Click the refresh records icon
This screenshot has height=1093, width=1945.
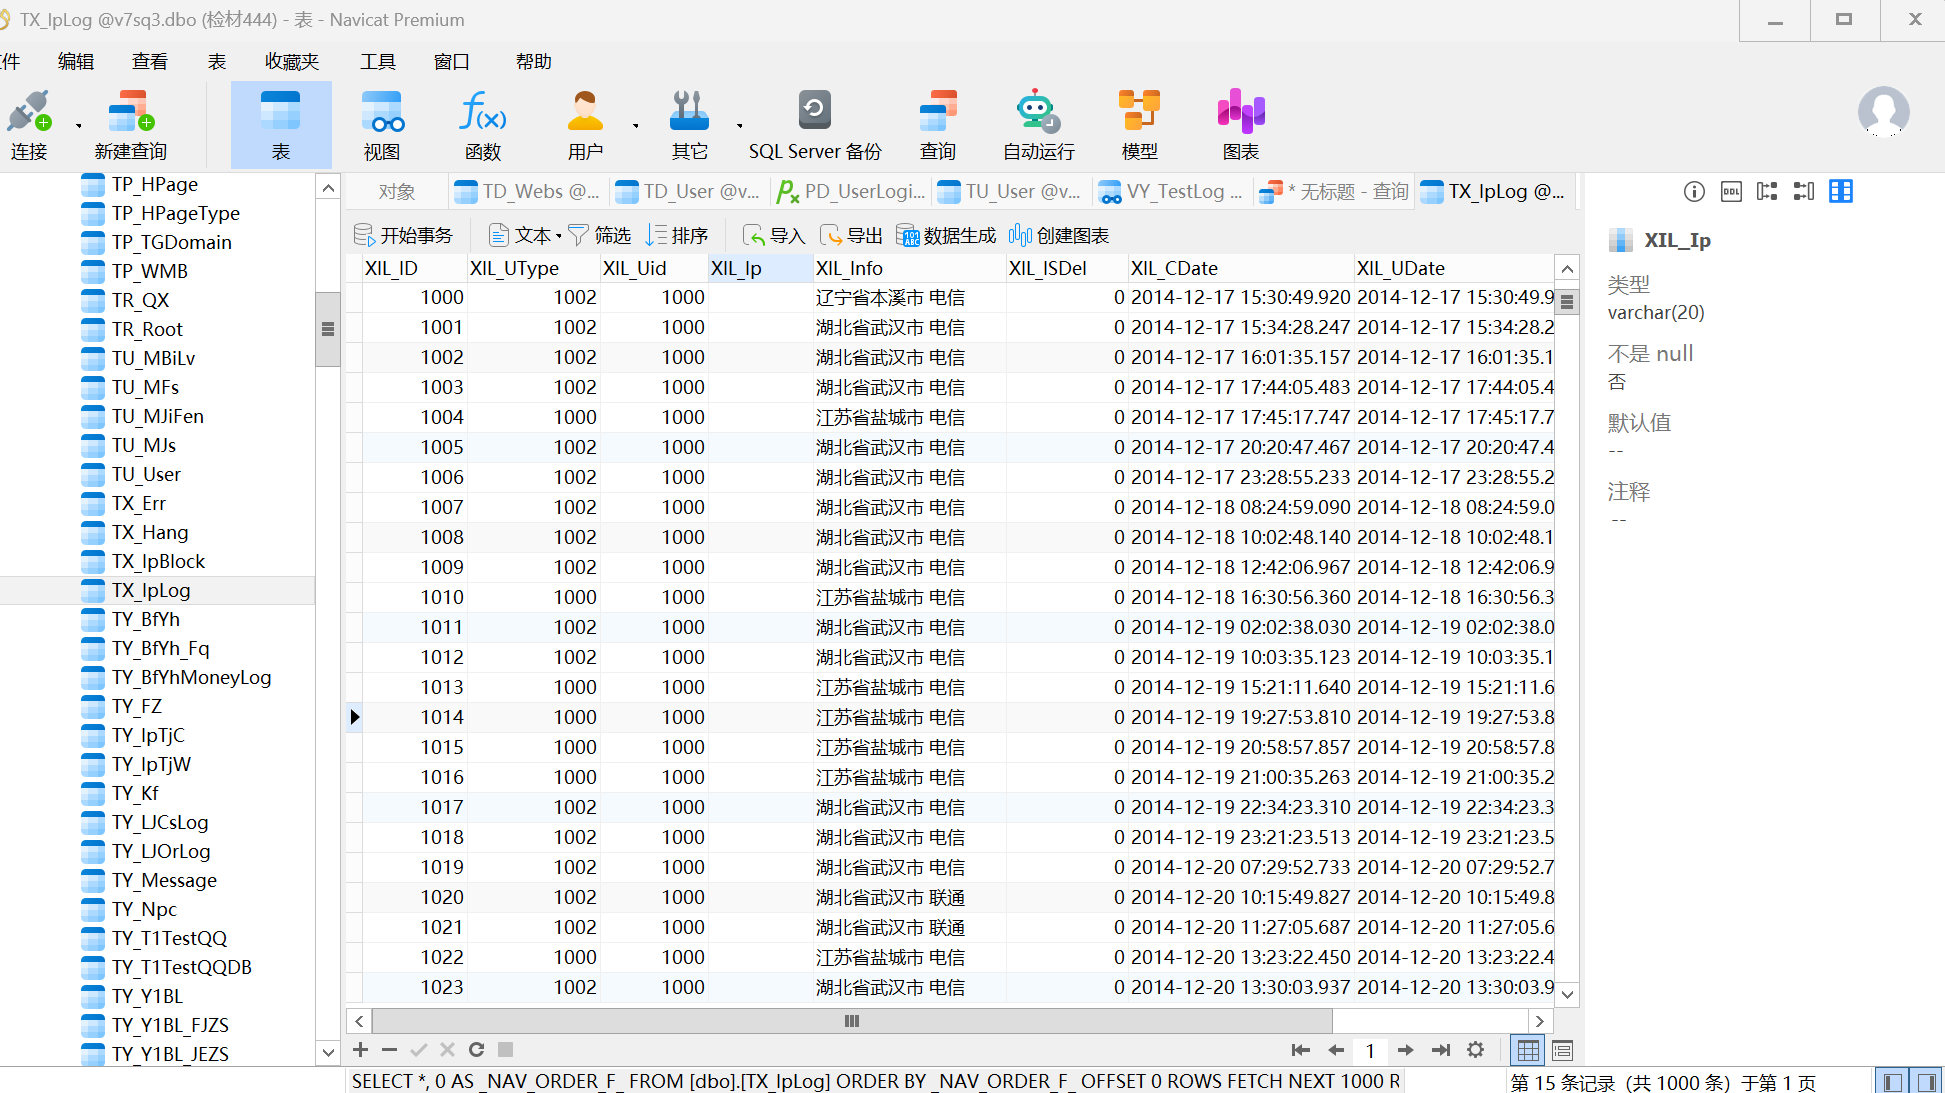476,1049
